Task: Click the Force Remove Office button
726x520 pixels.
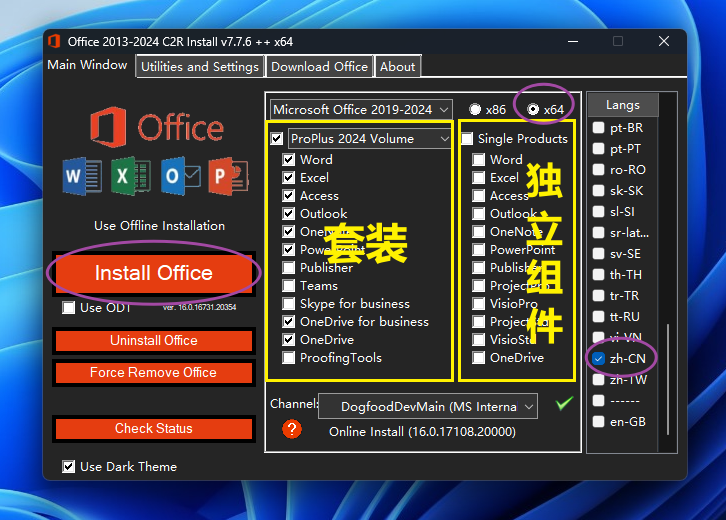Action: pyautogui.click(x=154, y=372)
